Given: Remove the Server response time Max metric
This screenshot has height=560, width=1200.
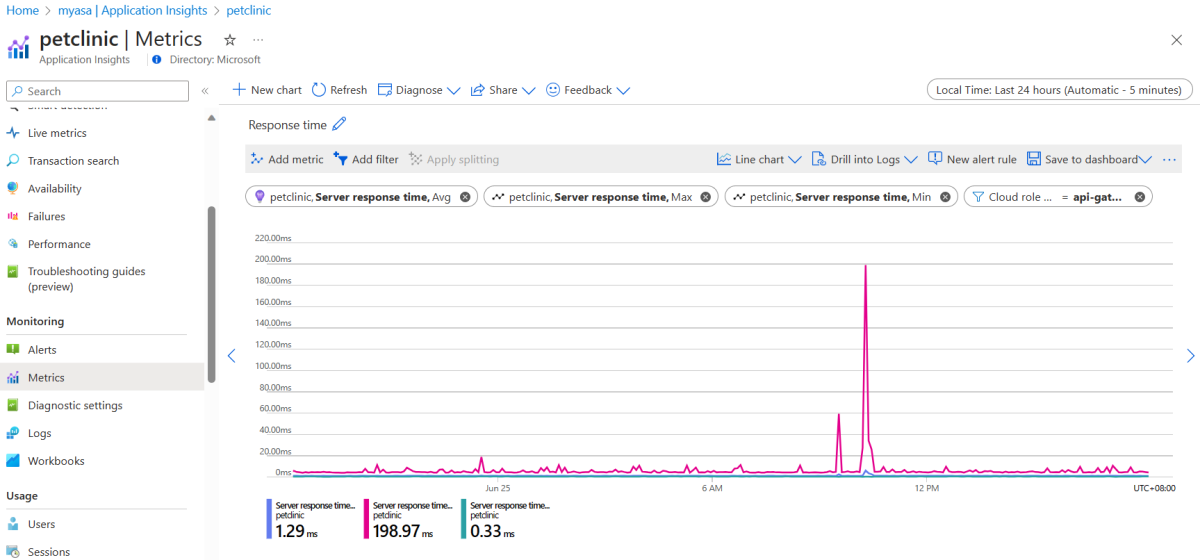Looking at the screenshot, I should pos(705,197).
